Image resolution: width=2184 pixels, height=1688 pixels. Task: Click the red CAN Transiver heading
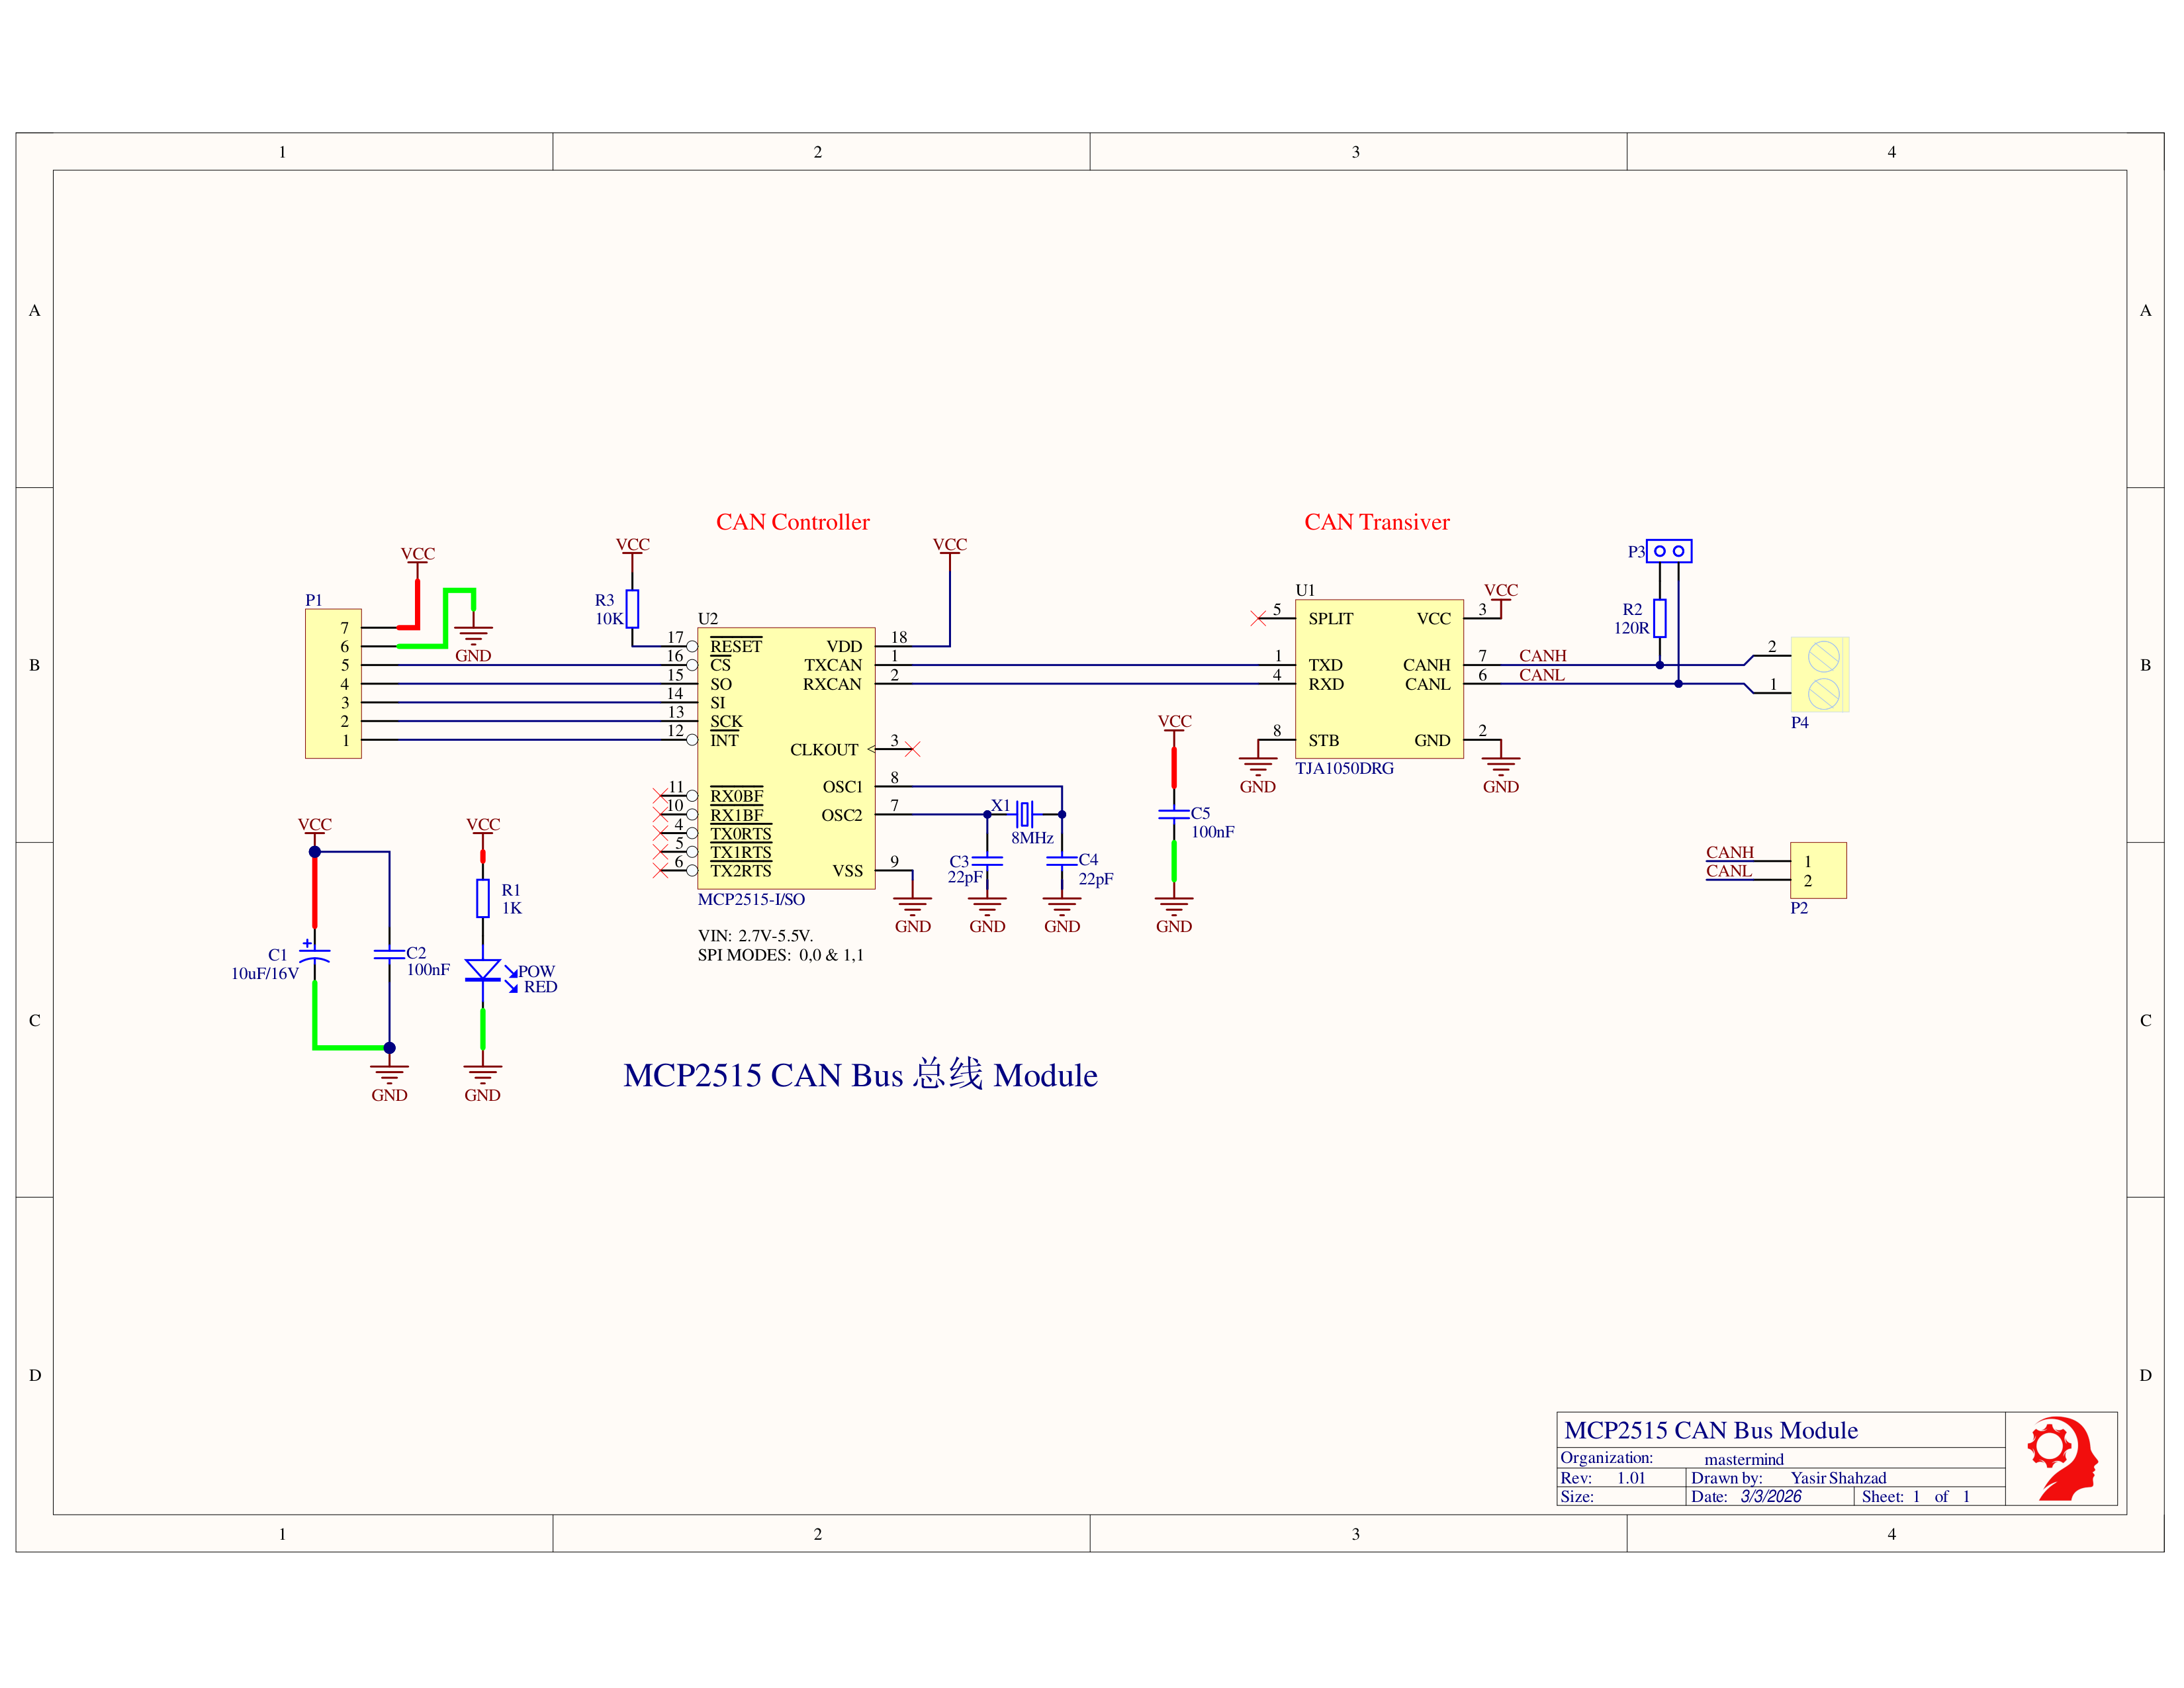(1376, 522)
